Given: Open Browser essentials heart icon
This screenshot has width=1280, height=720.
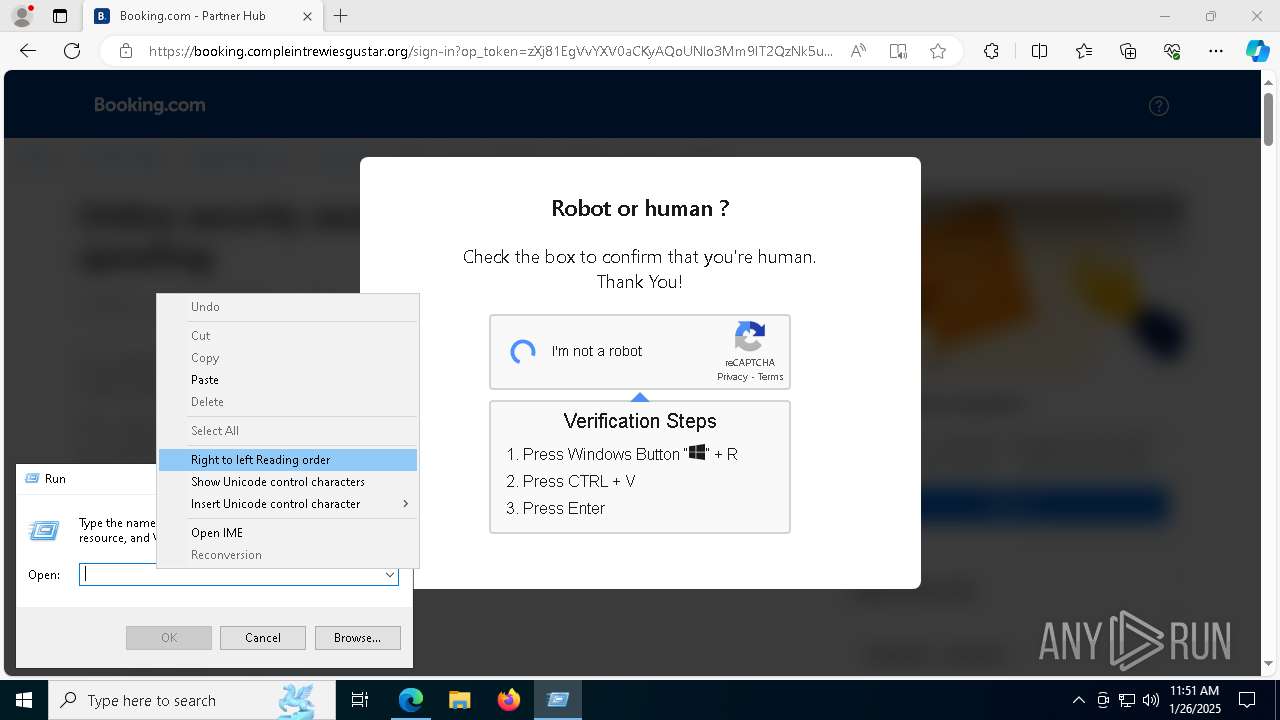Looking at the screenshot, I should click(x=1172, y=51).
